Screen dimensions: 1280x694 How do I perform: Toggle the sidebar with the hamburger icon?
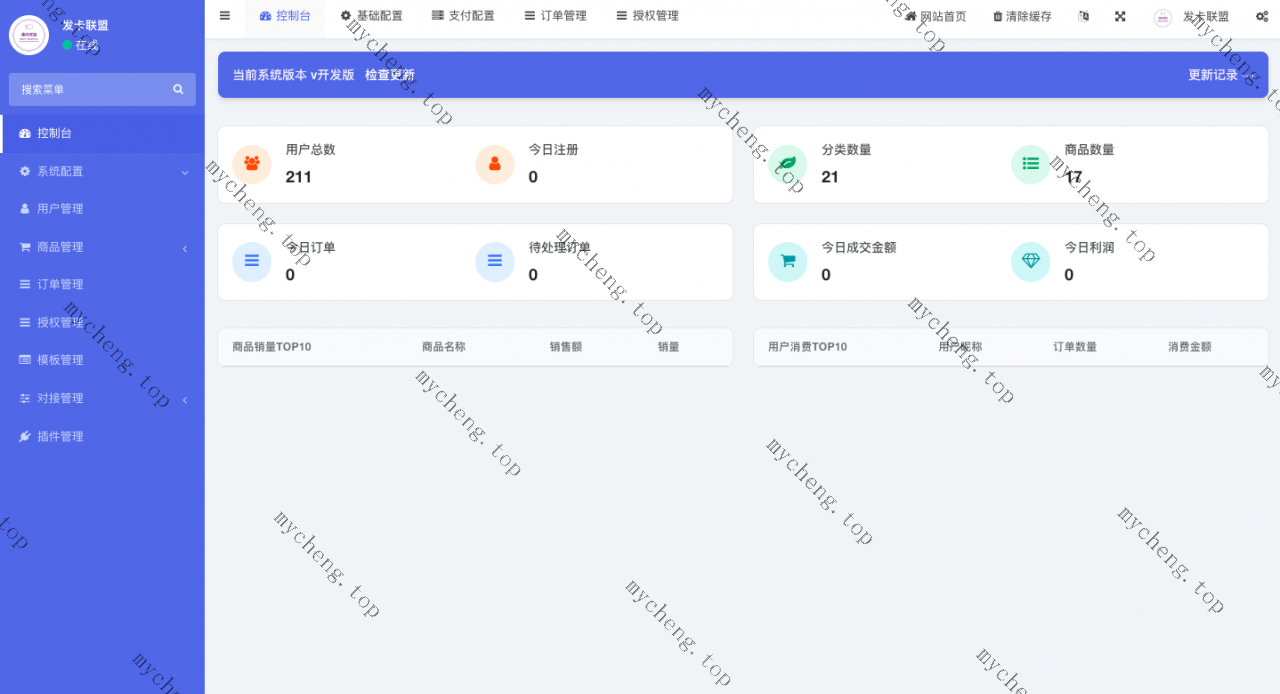pos(225,16)
